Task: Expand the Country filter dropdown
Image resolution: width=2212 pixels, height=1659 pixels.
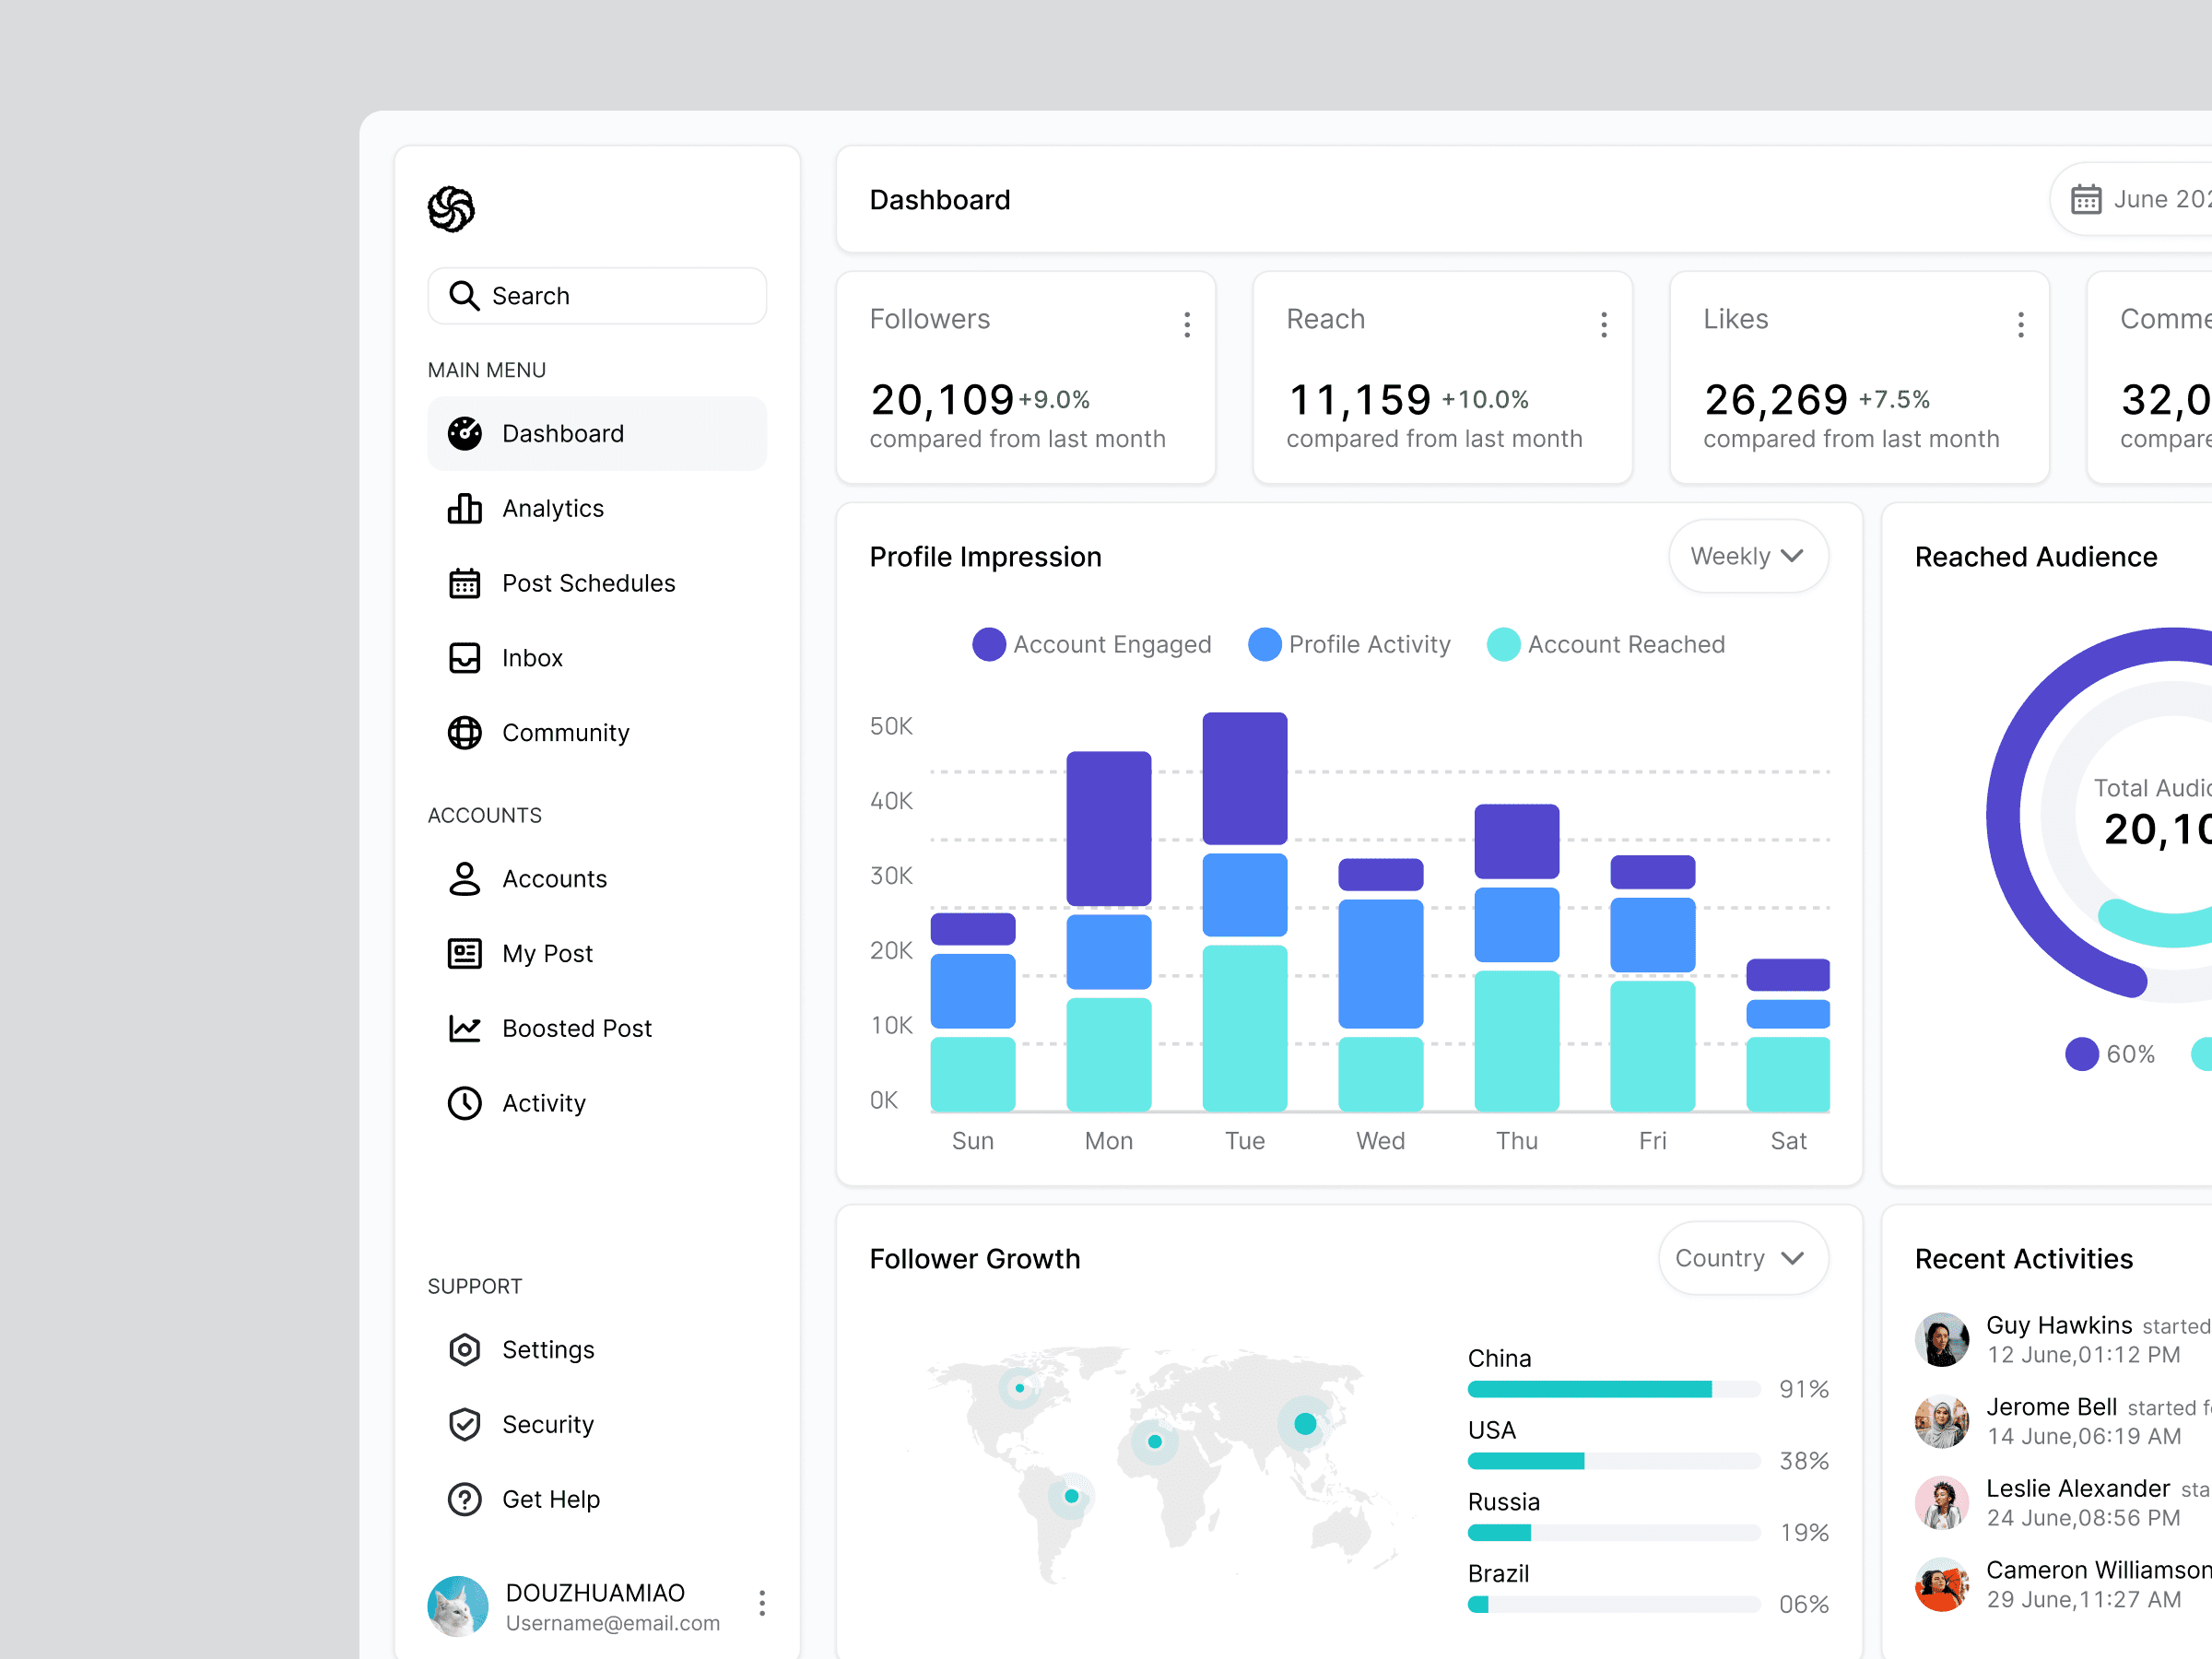Action: (x=1742, y=1258)
